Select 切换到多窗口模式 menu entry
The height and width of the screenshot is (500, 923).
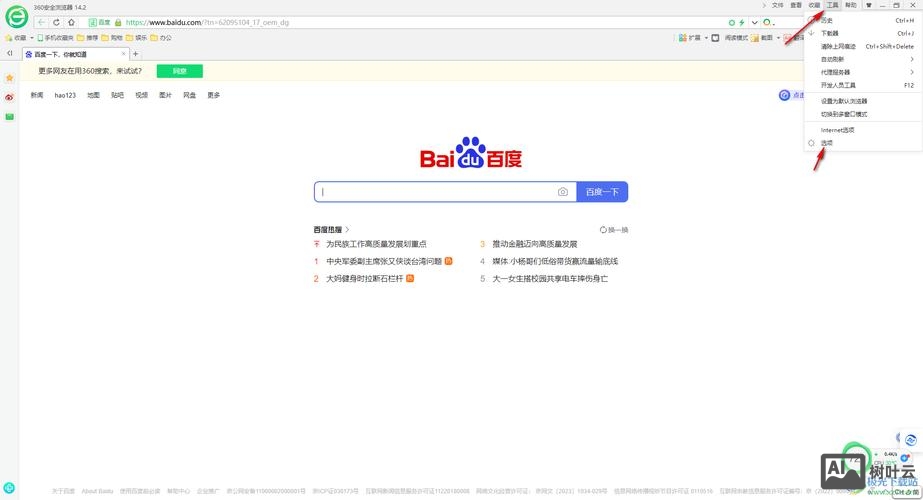[x=863, y=114]
